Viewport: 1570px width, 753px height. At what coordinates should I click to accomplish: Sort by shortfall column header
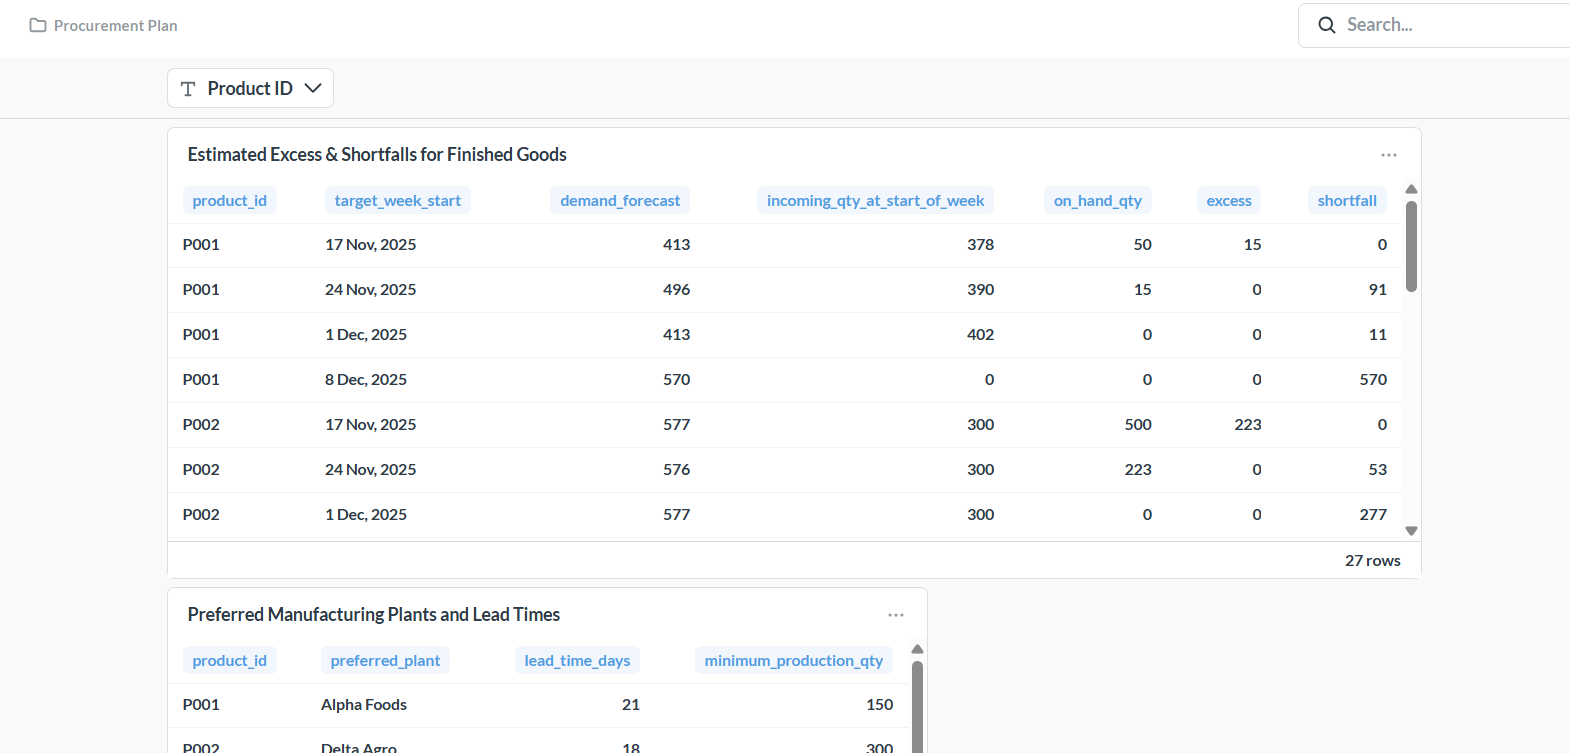1347,200
